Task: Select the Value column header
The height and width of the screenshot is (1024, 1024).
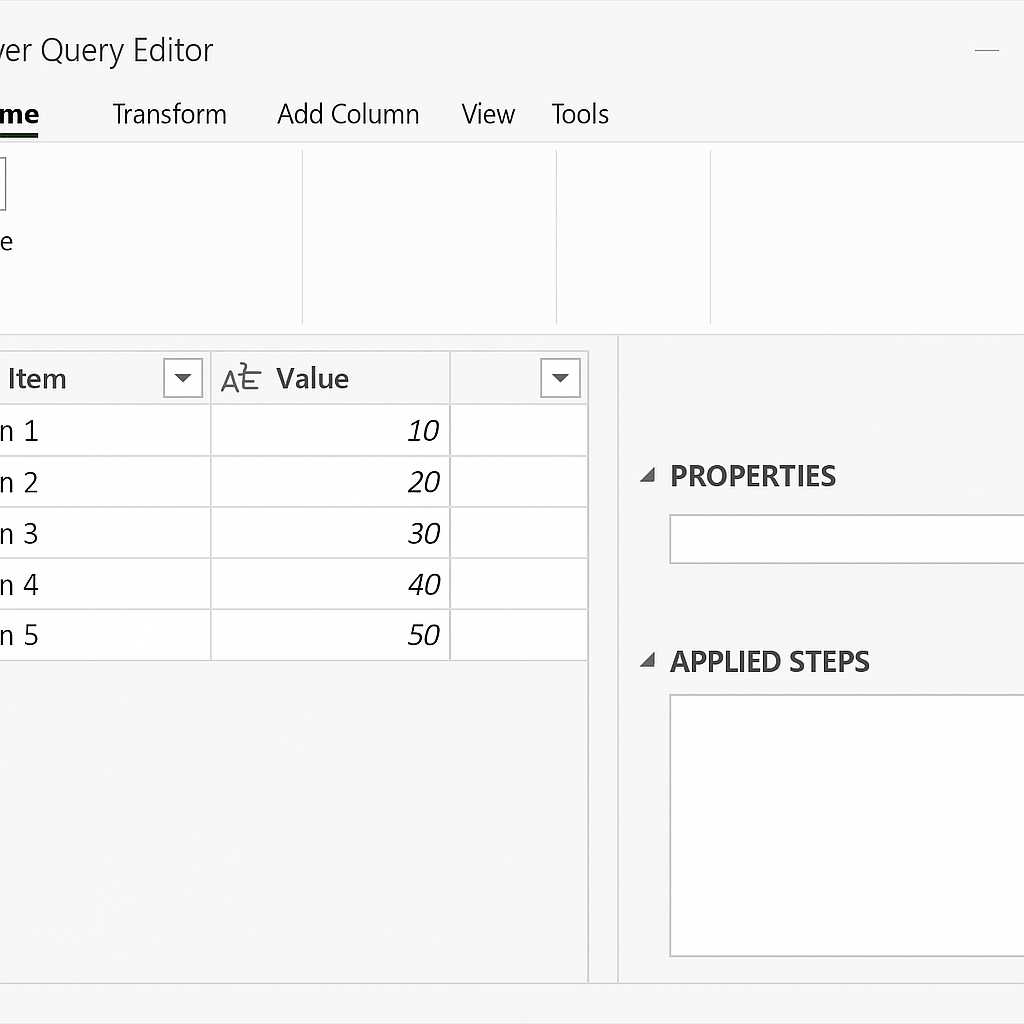Action: 330,379
